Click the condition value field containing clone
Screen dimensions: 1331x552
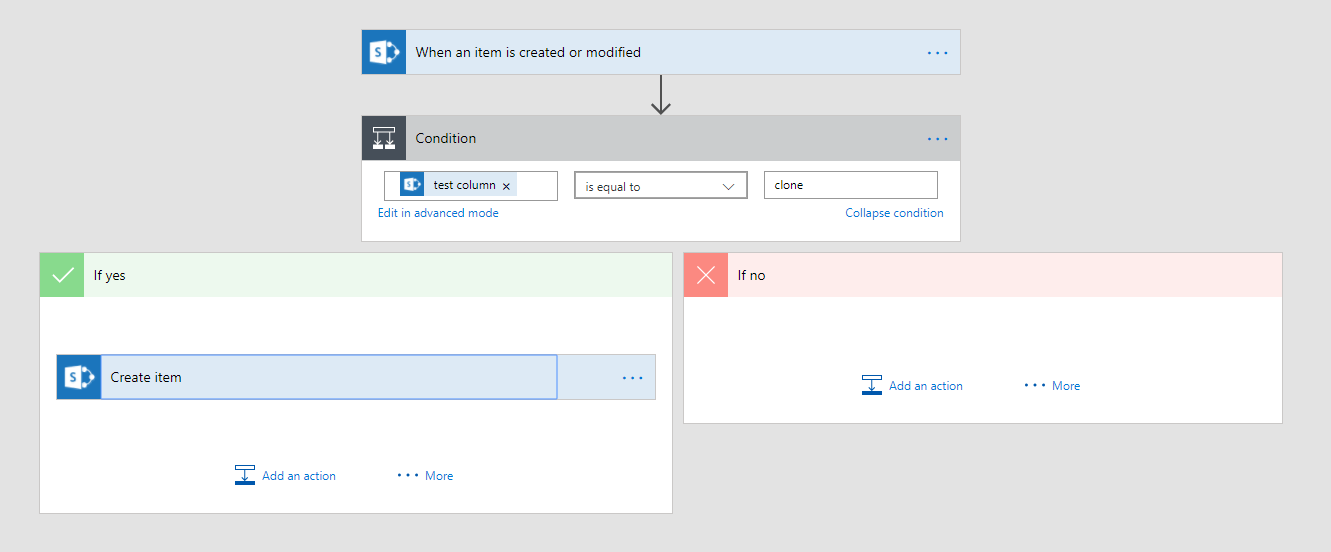click(x=851, y=185)
